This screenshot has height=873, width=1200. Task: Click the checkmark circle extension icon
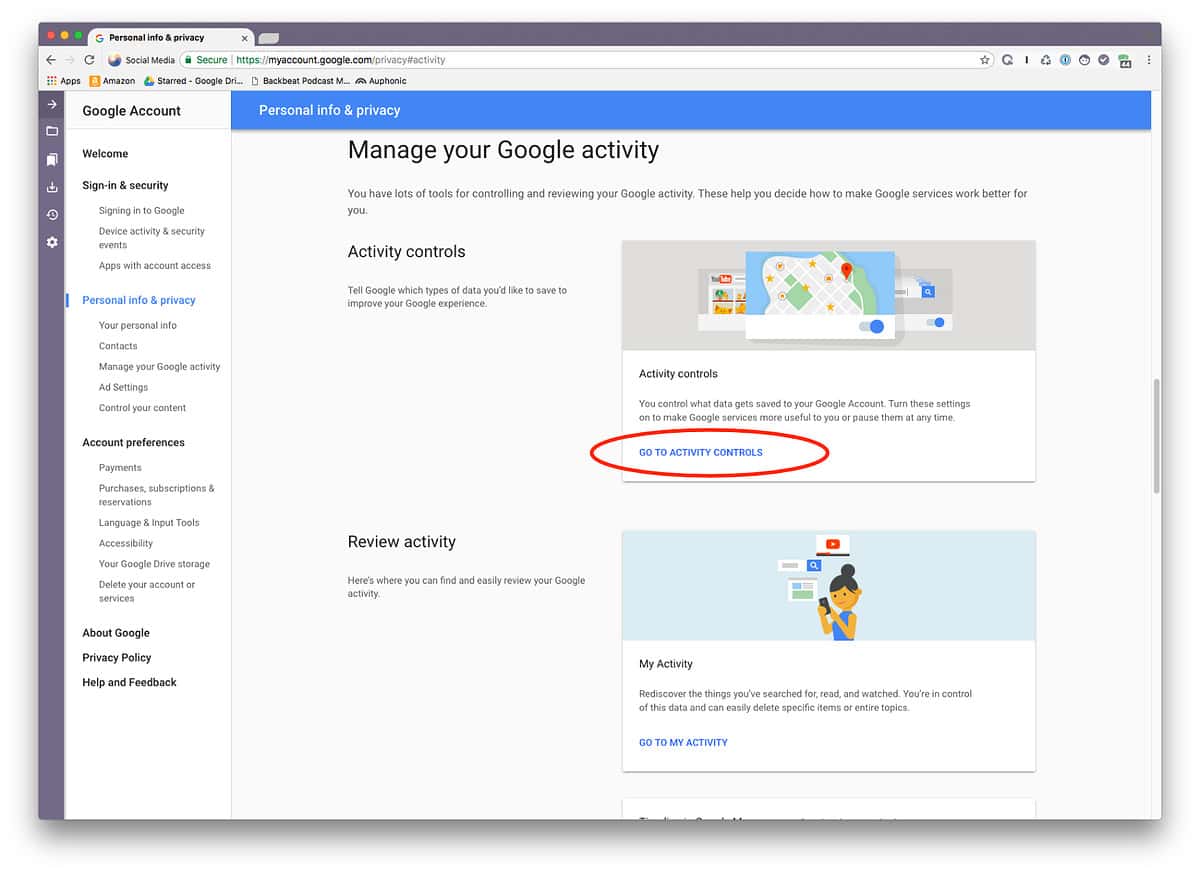(x=1104, y=60)
